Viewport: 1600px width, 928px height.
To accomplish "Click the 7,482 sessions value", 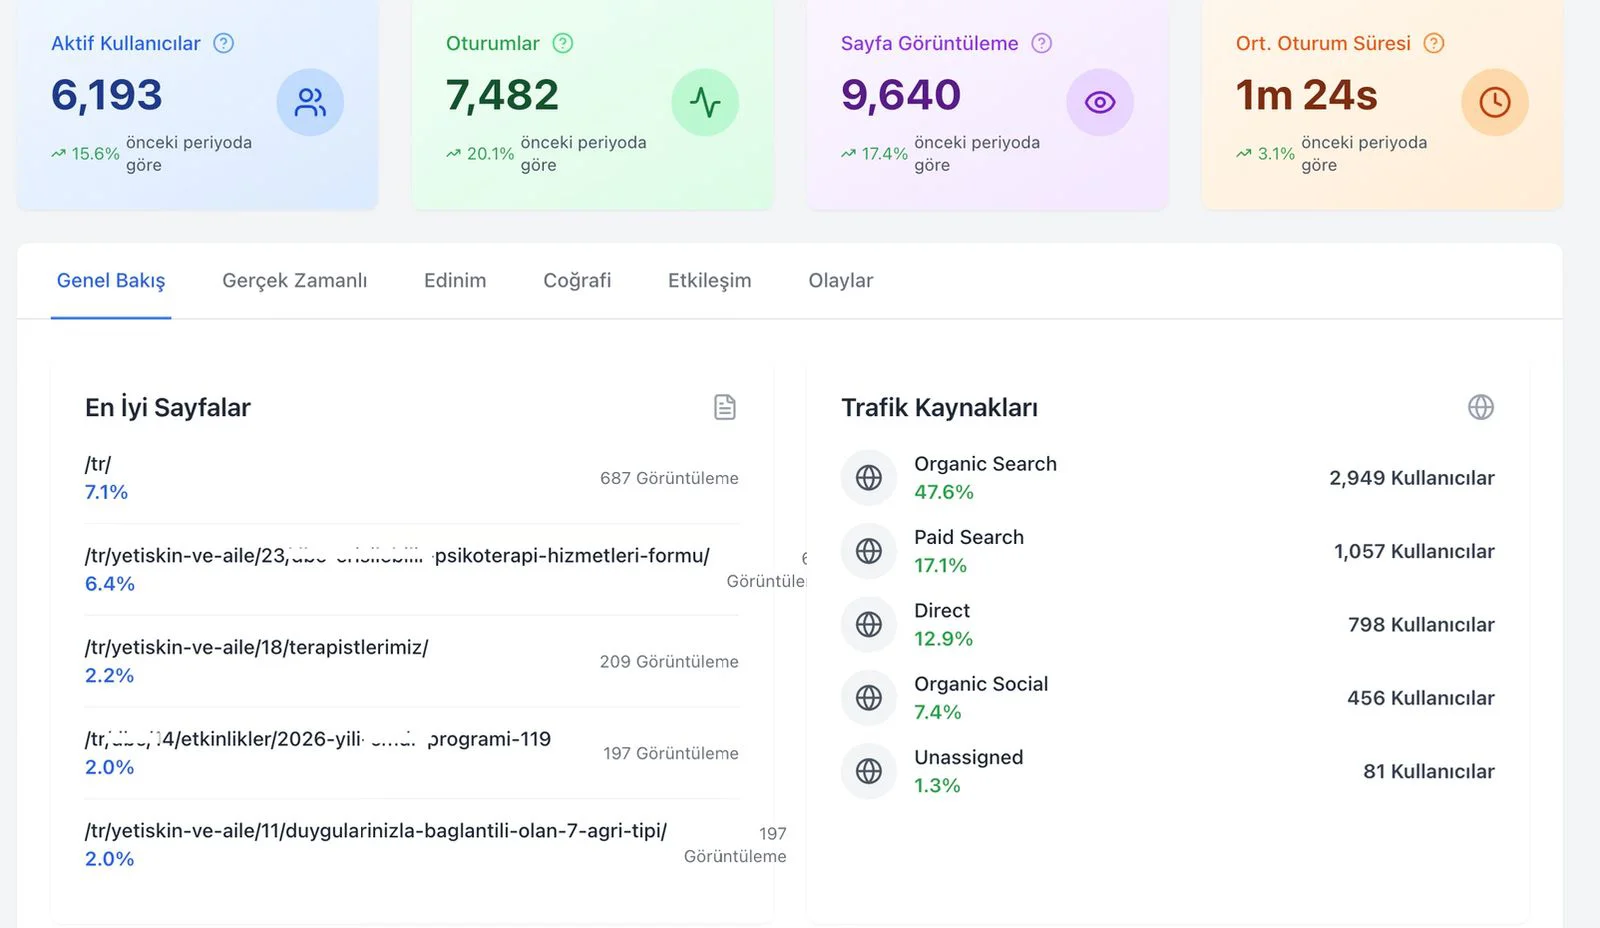I will [502, 95].
